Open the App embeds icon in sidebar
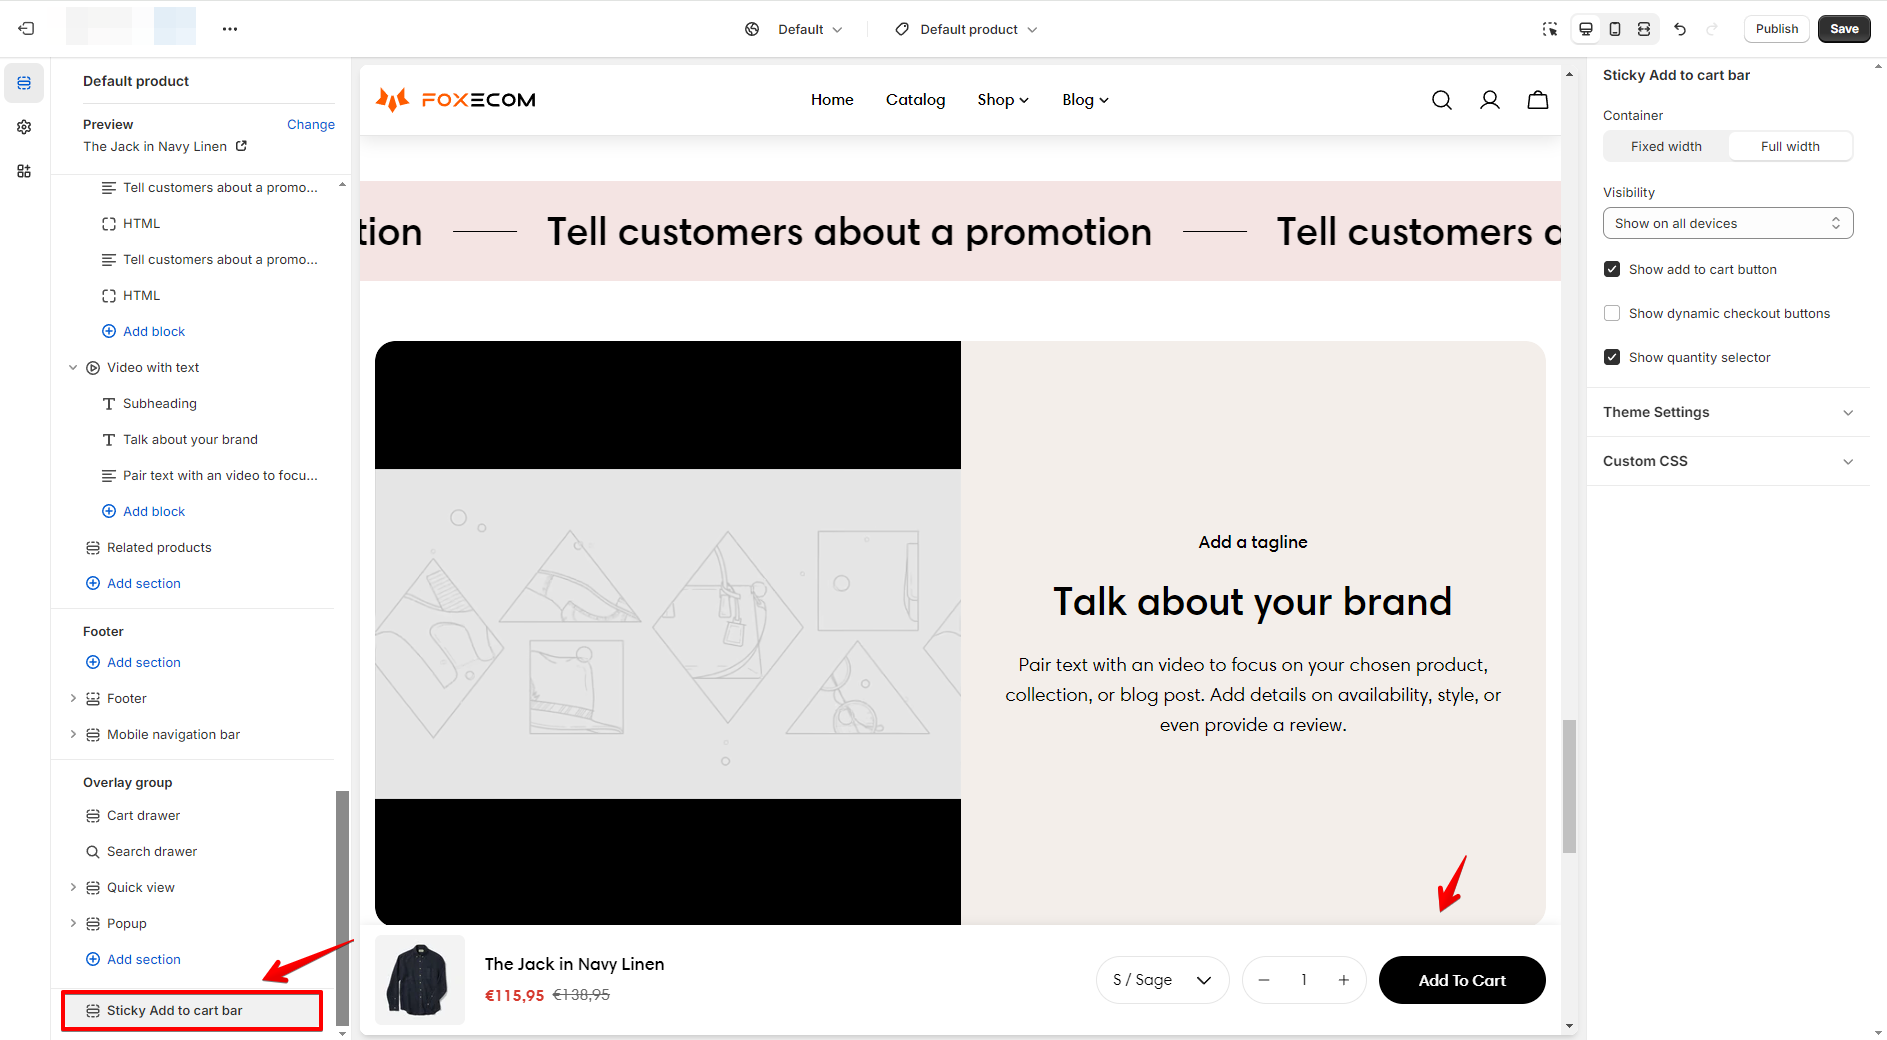Screen dimensions: 1887x1040 (x=24, y=171)
